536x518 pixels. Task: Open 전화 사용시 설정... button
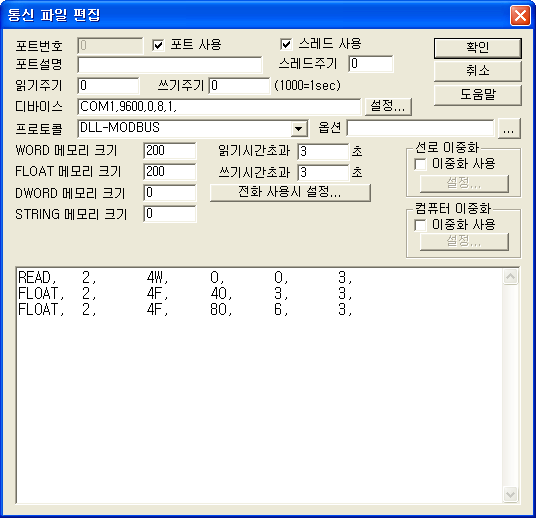[290, 192]
